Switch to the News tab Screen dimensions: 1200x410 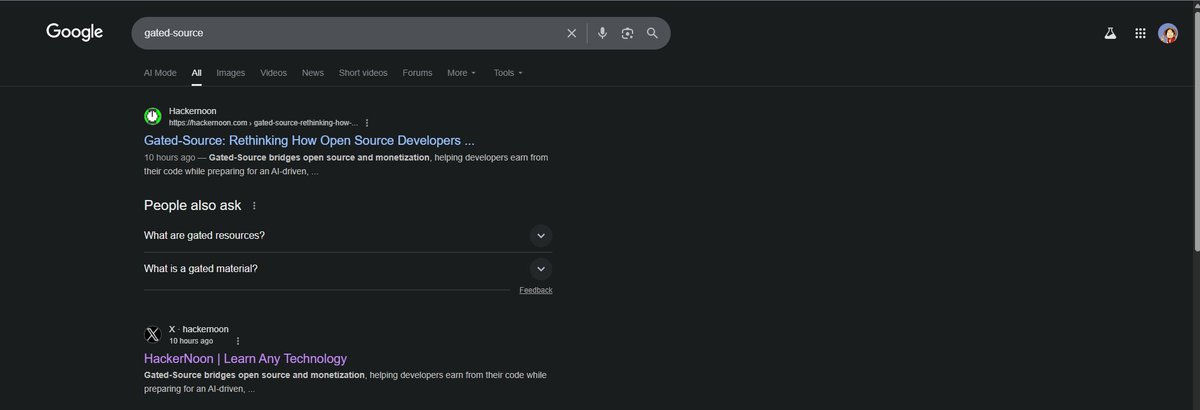pyautogui.click(x=313, y=73)
